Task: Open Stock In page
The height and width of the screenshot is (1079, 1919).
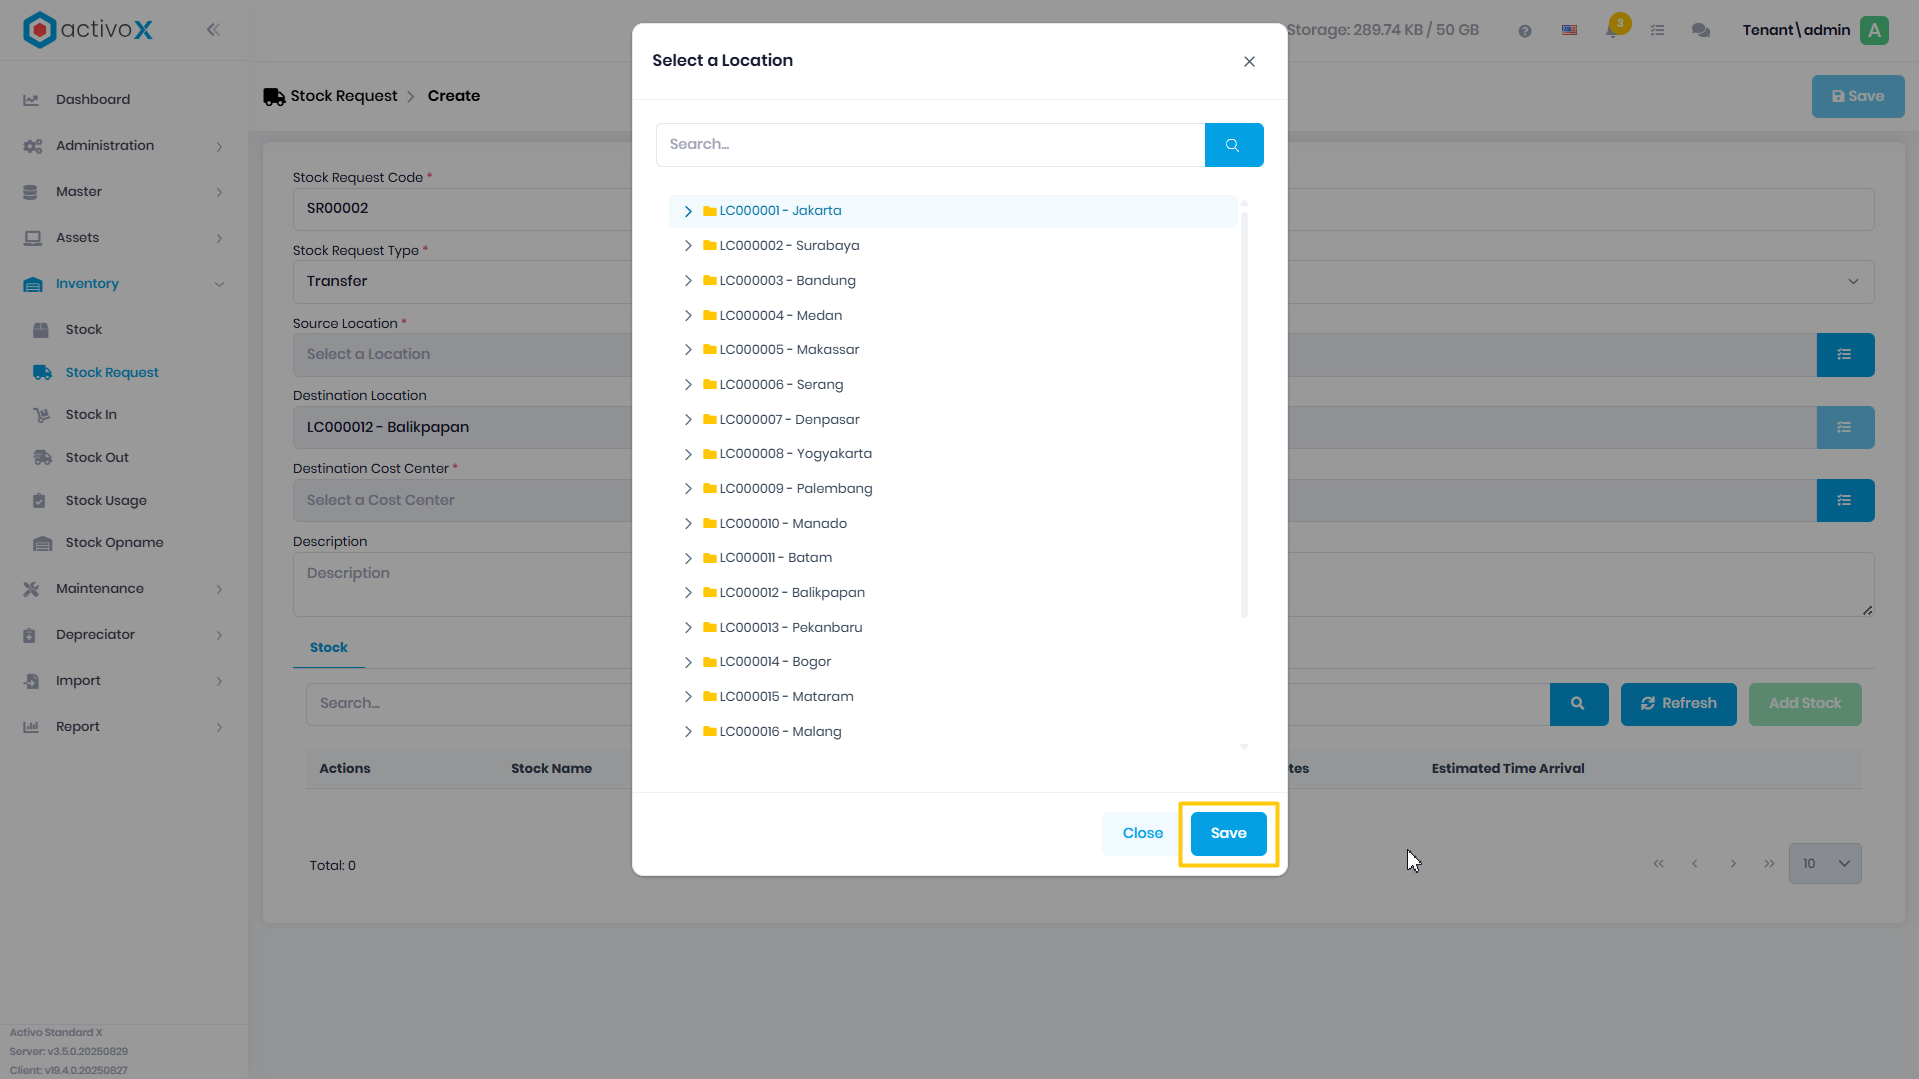Action: 91,415
